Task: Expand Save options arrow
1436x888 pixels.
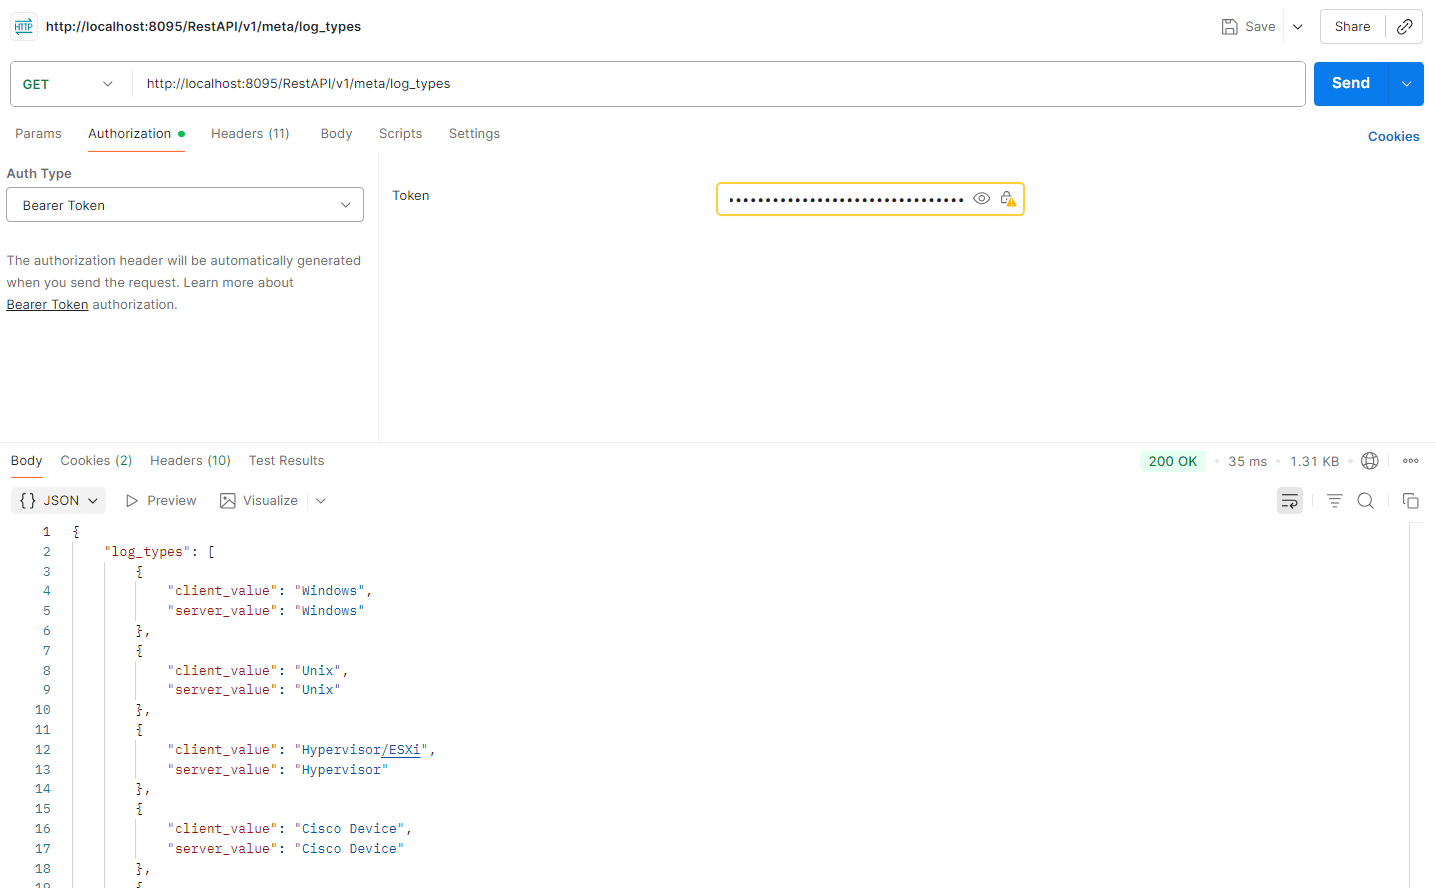Action: (x=1298, y=27)
